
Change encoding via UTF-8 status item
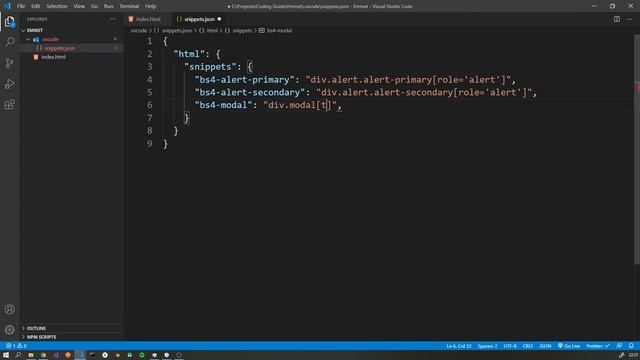click(510, 346)
